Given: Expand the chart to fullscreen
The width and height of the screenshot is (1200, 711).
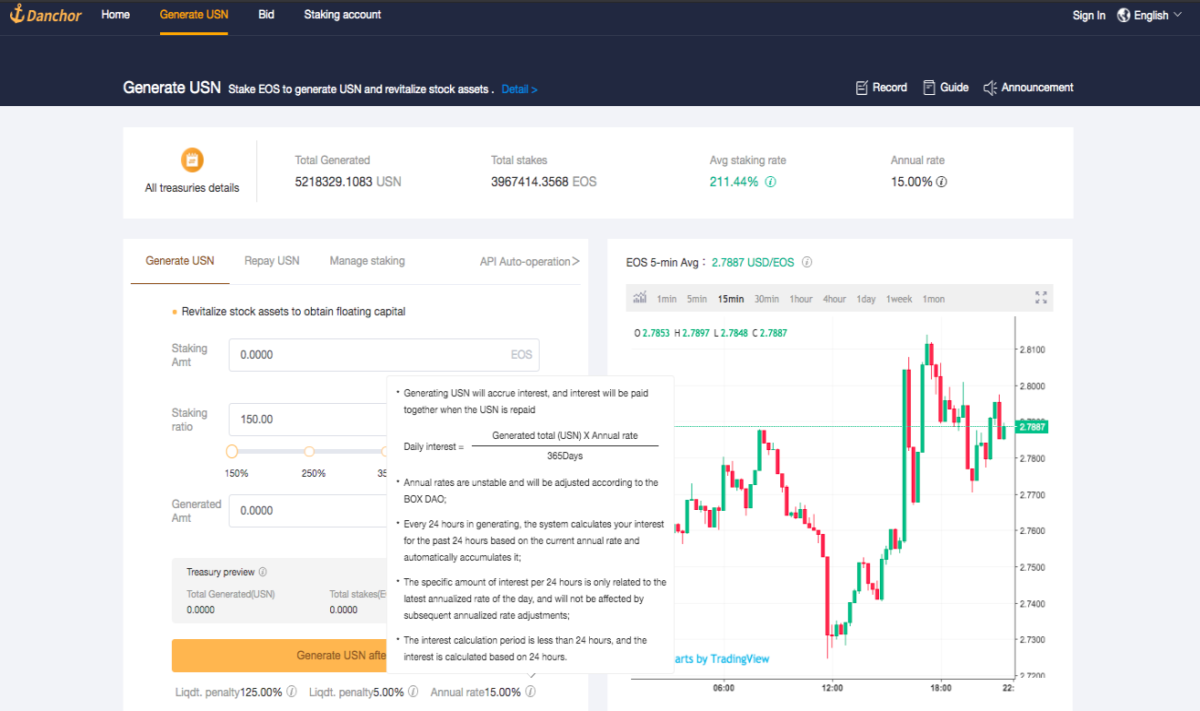Looking at the screenshot, I should [x=1041, y=298].
